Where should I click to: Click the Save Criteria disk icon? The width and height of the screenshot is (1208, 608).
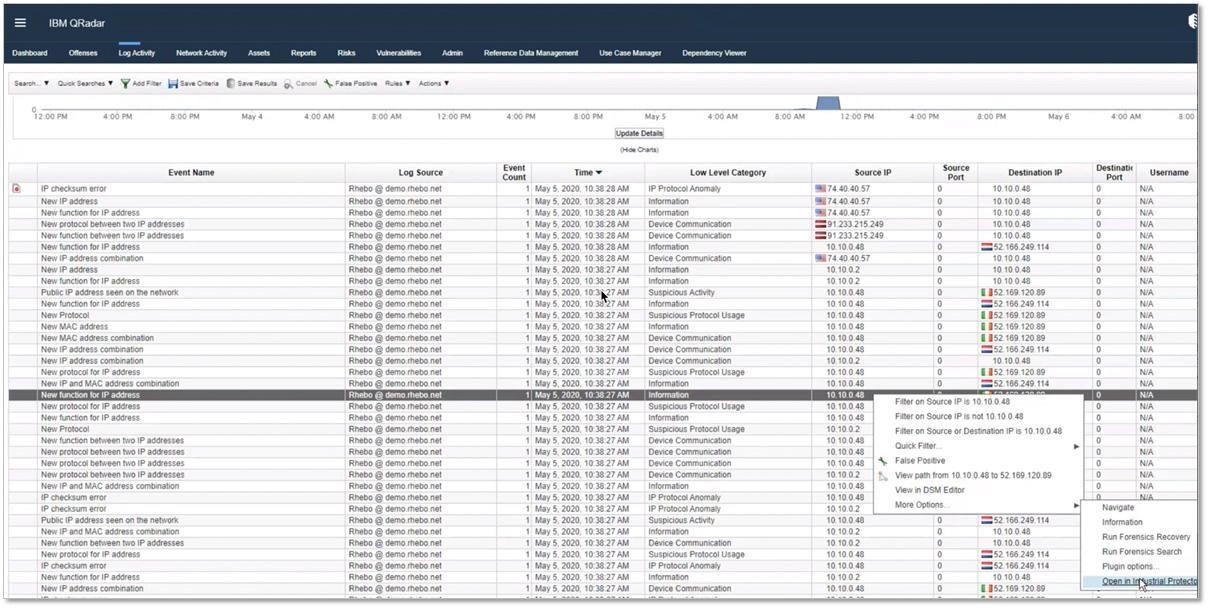[x=173, y=84]
